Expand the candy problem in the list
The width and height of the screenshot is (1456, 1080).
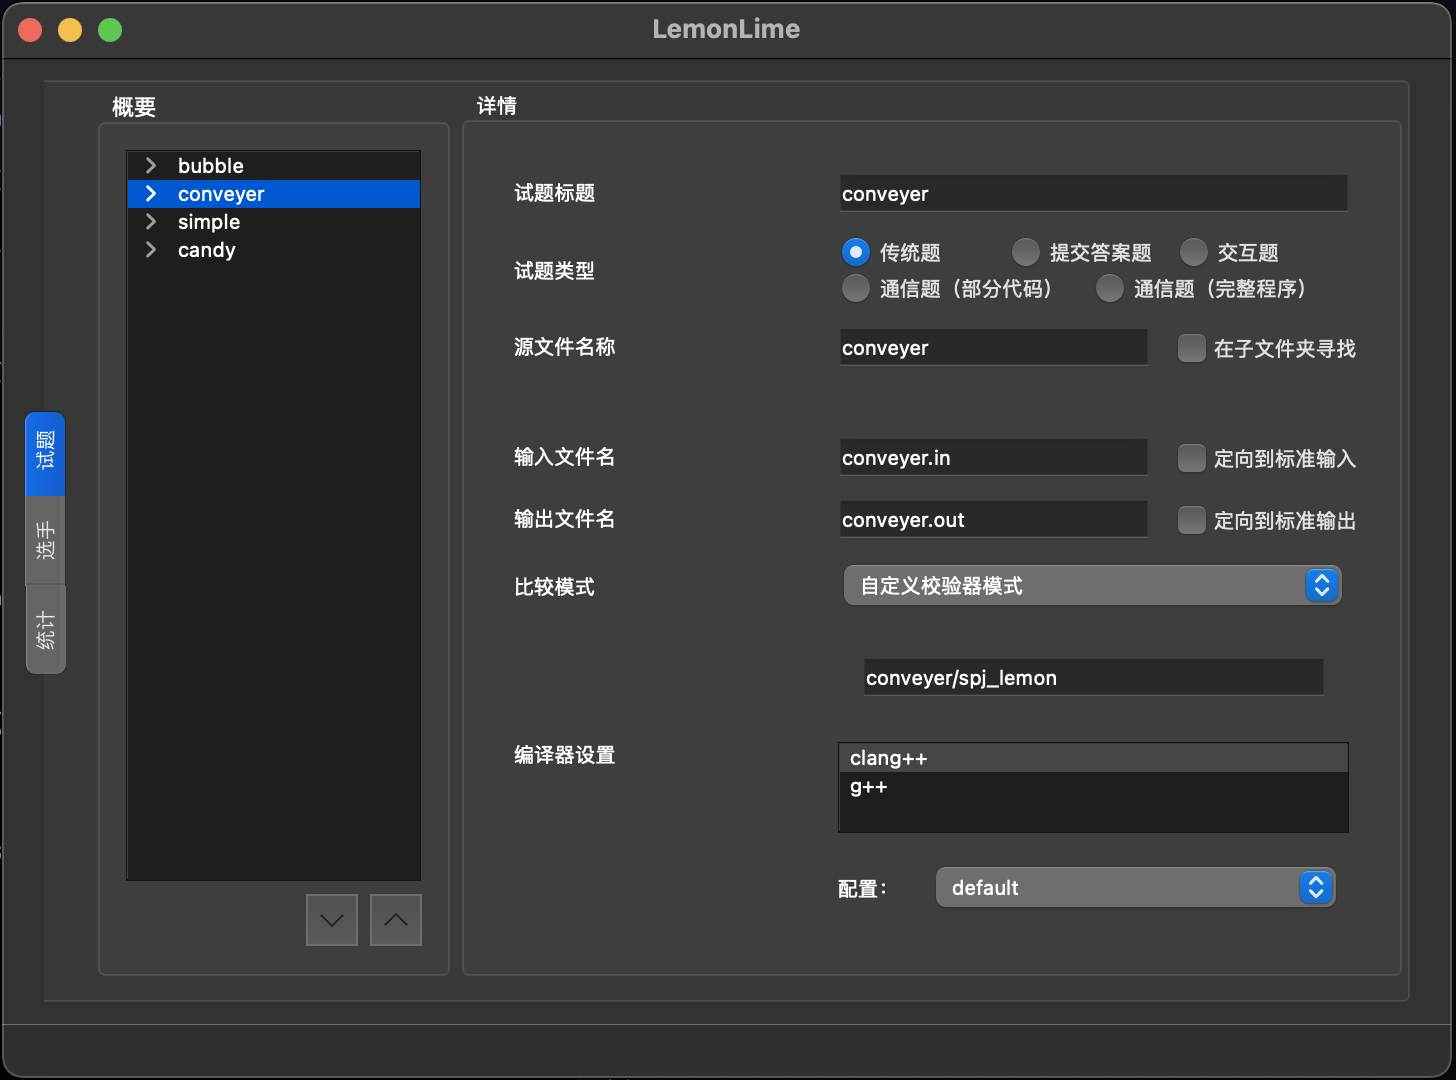pyautogui.click(x=150, y=250)
